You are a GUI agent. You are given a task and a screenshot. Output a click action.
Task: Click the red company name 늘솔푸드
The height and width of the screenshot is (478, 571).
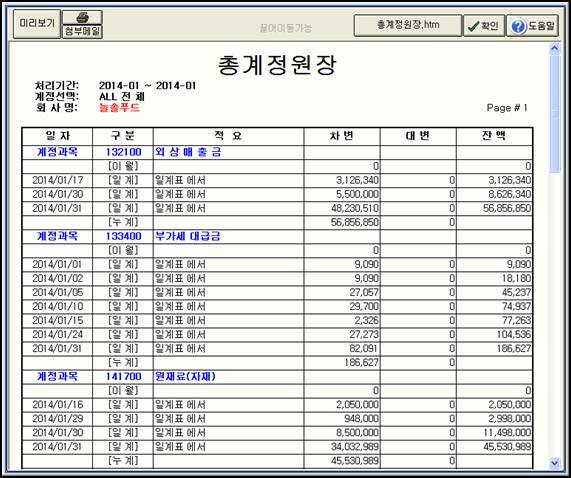click(119, 108)
